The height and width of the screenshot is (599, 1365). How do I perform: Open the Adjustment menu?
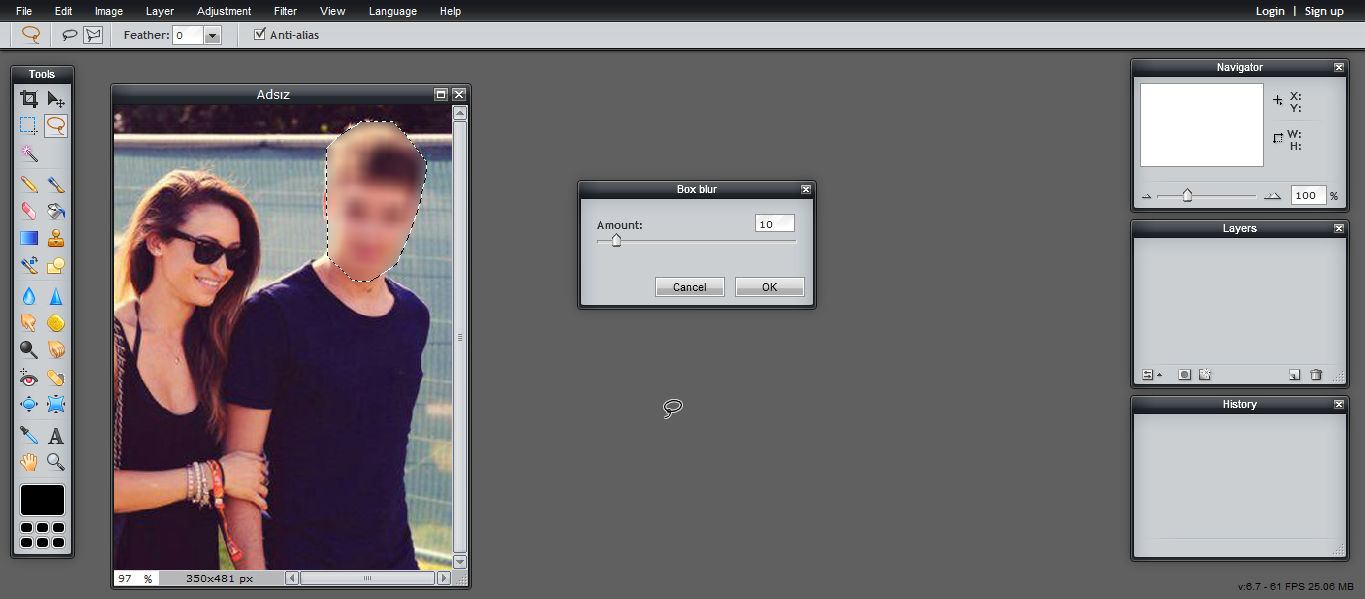[x=223, y=11]
